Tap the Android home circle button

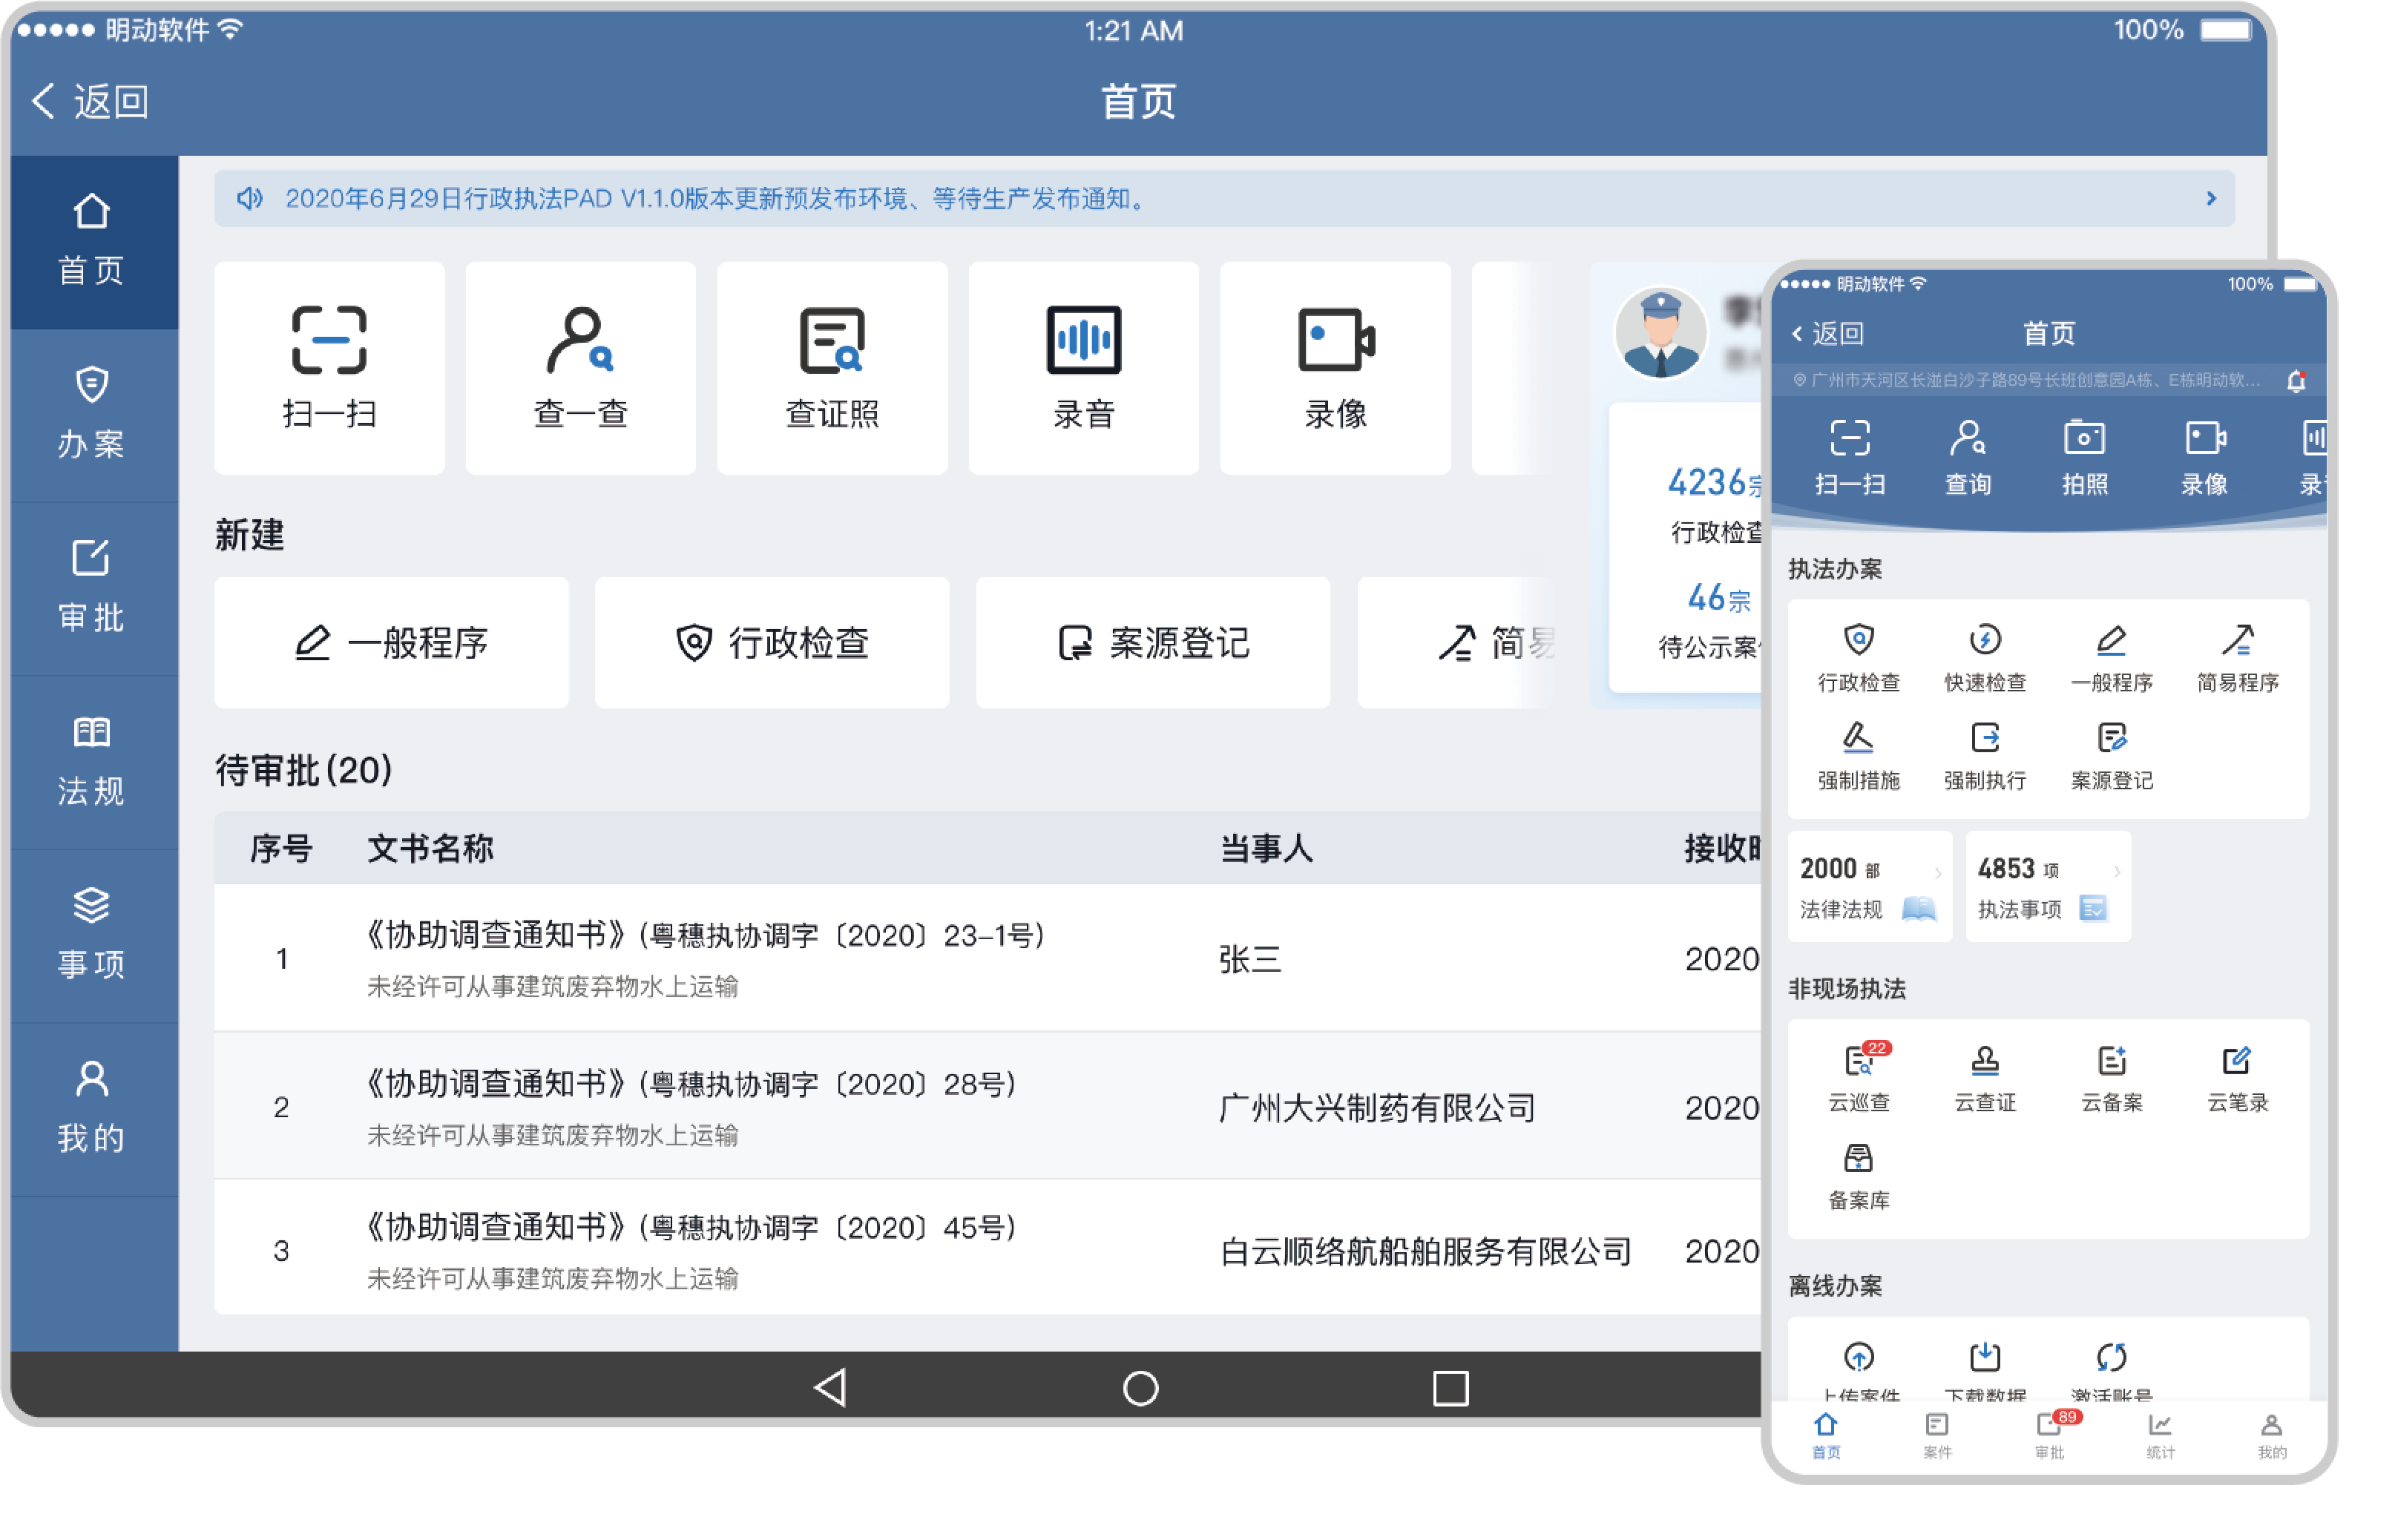click(1140, 1388)
